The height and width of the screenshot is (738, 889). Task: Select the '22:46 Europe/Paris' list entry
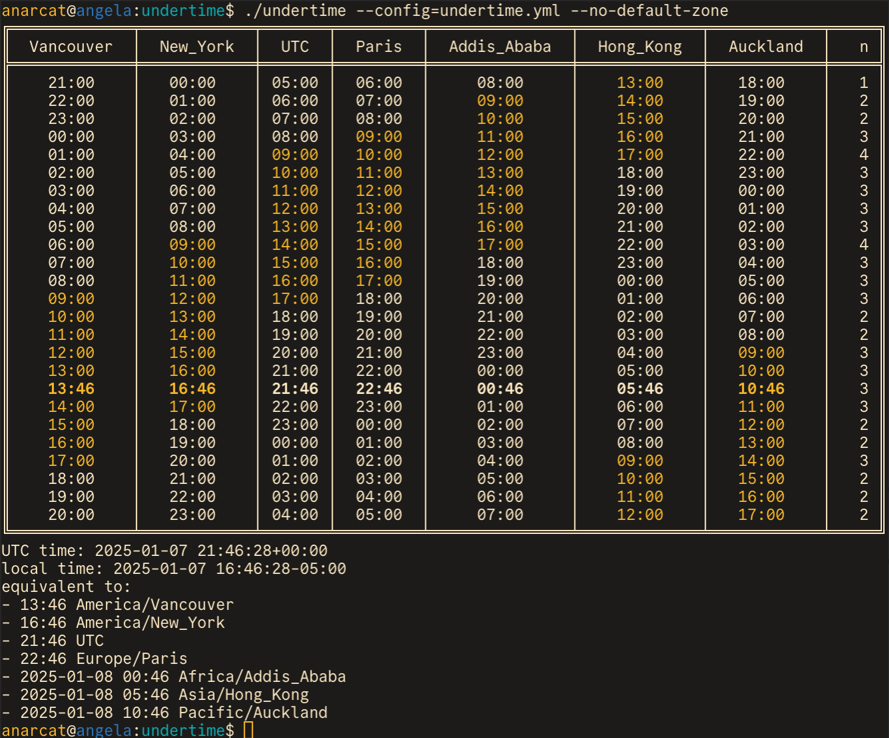[x=102, y=659]
